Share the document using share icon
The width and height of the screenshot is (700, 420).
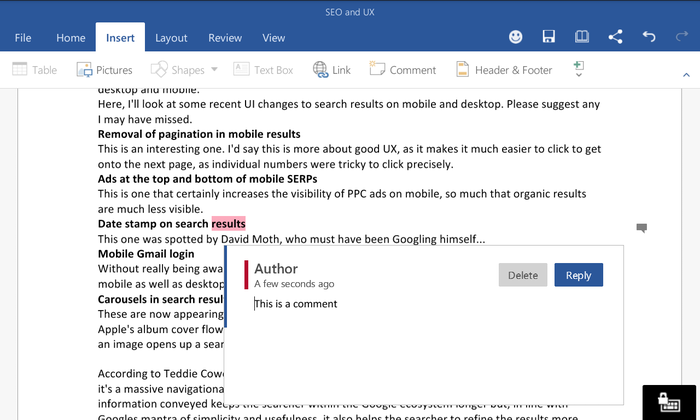(x=615, y=37)
